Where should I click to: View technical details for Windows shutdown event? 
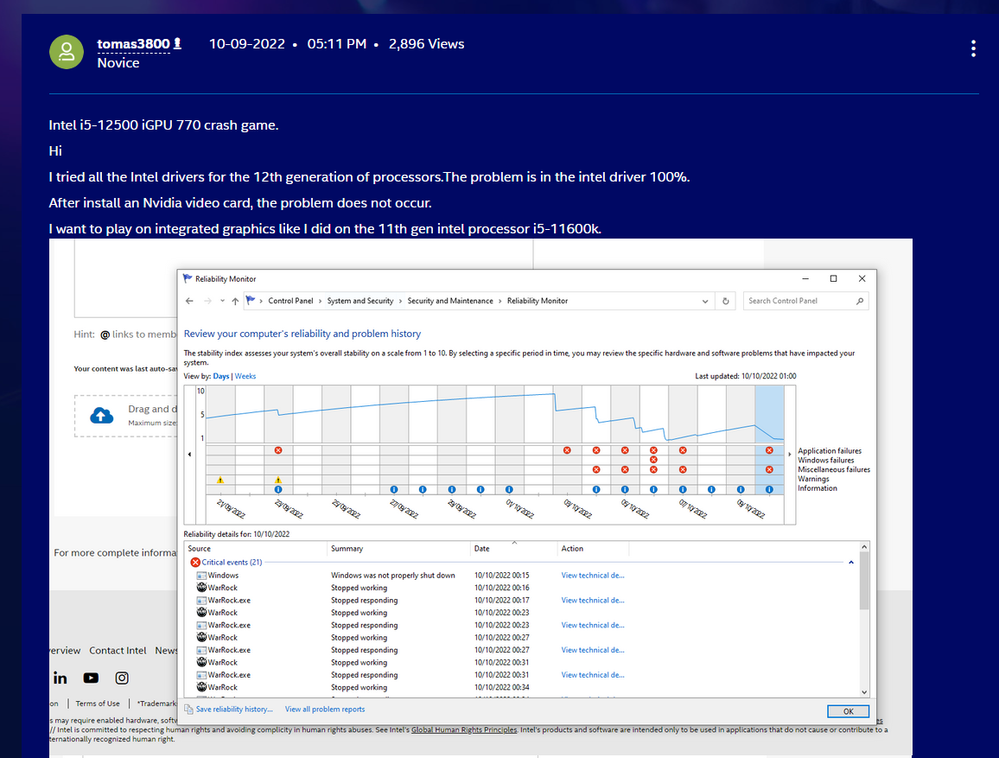[593, 575]
